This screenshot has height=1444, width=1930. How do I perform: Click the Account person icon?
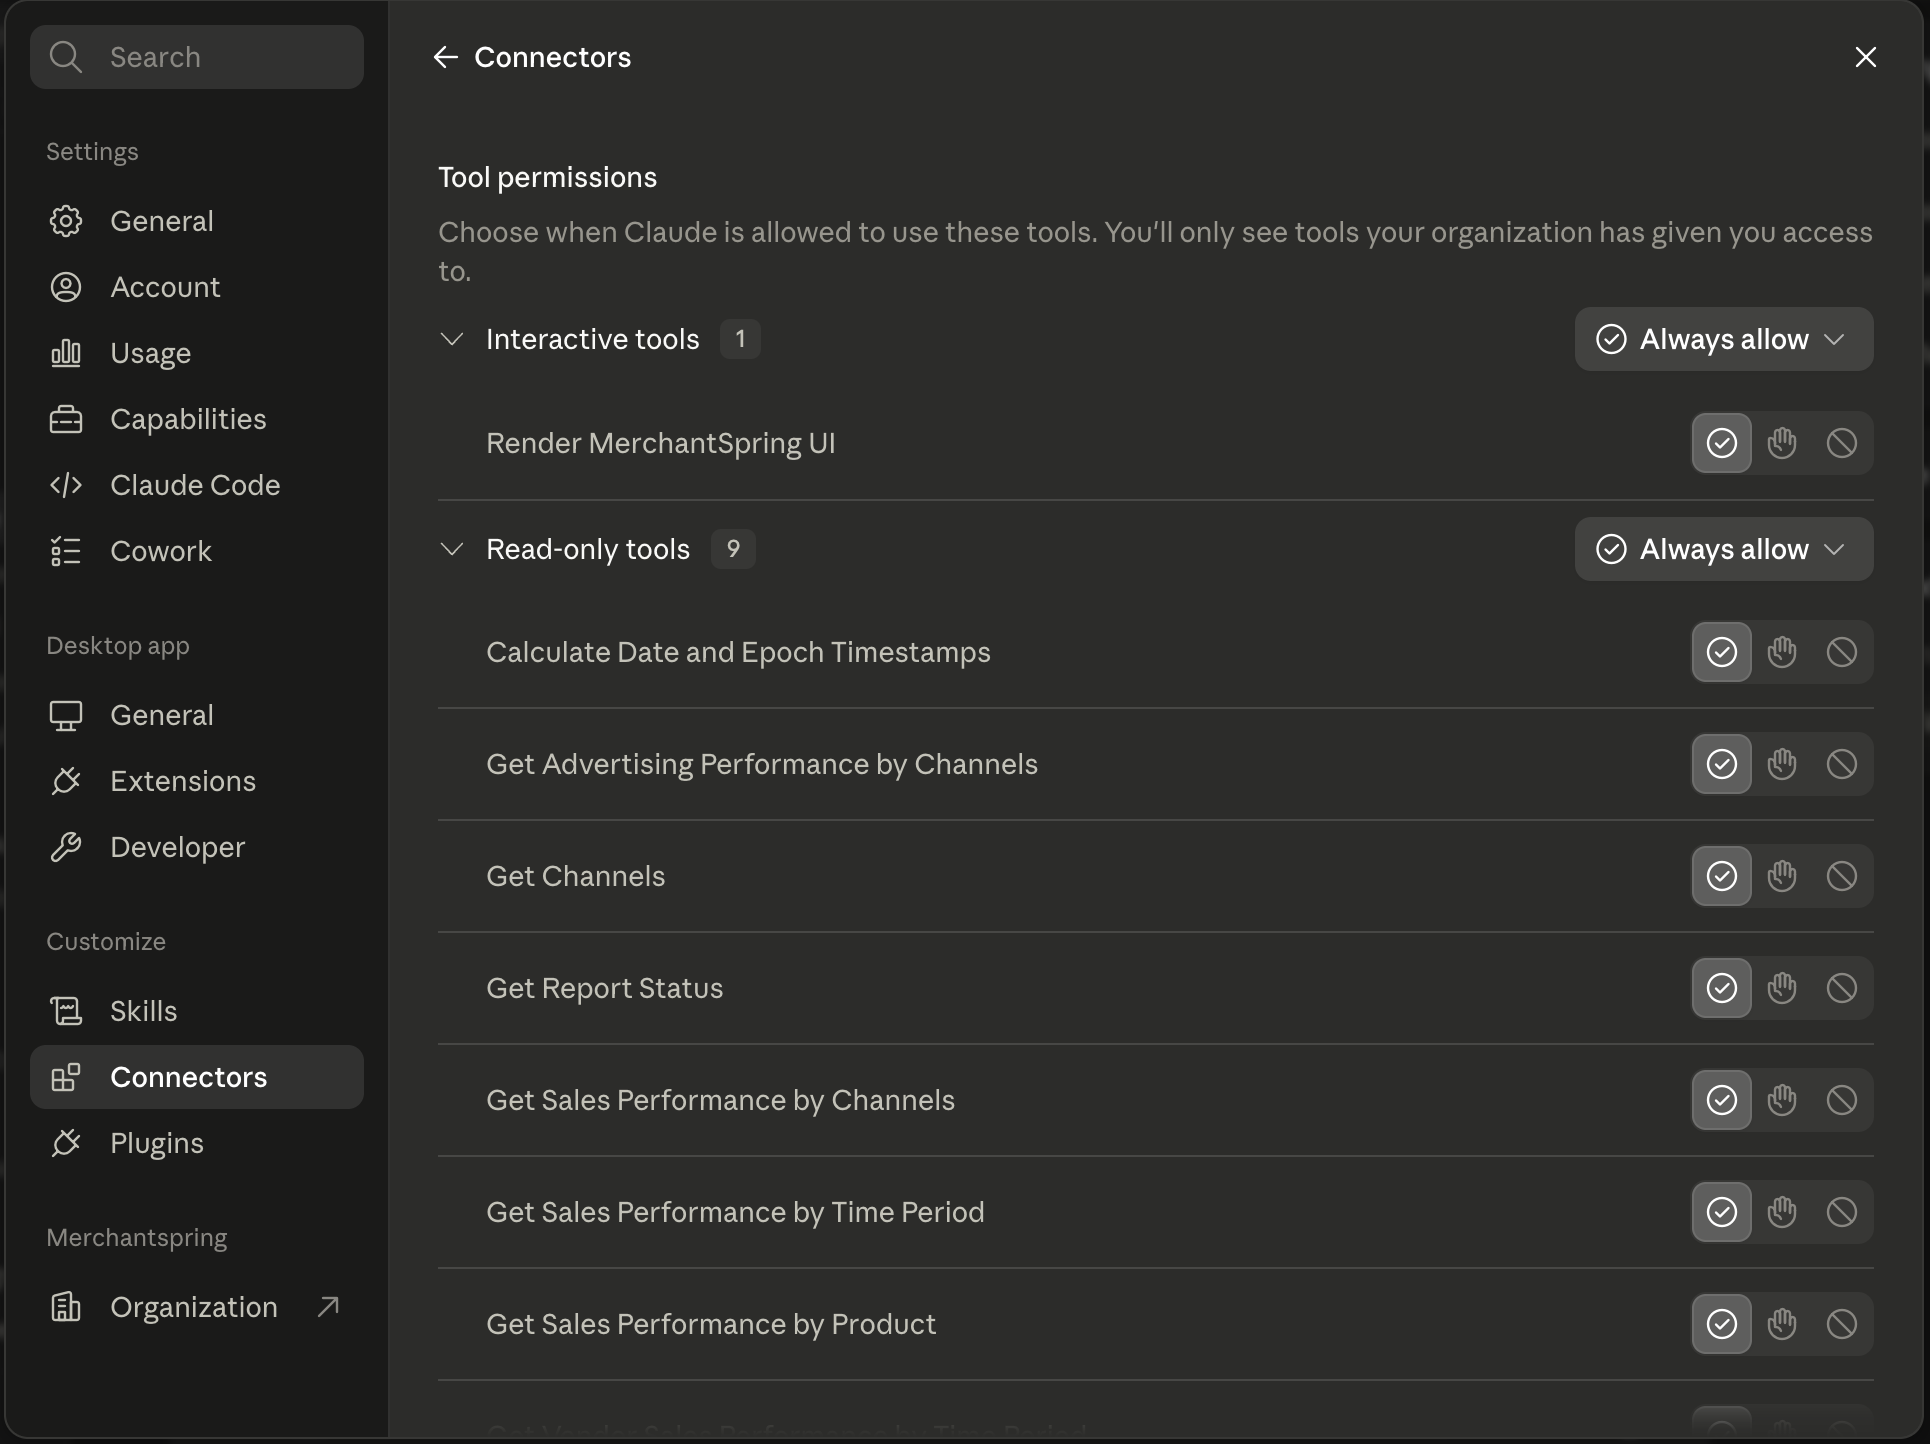tap(66, 287)
